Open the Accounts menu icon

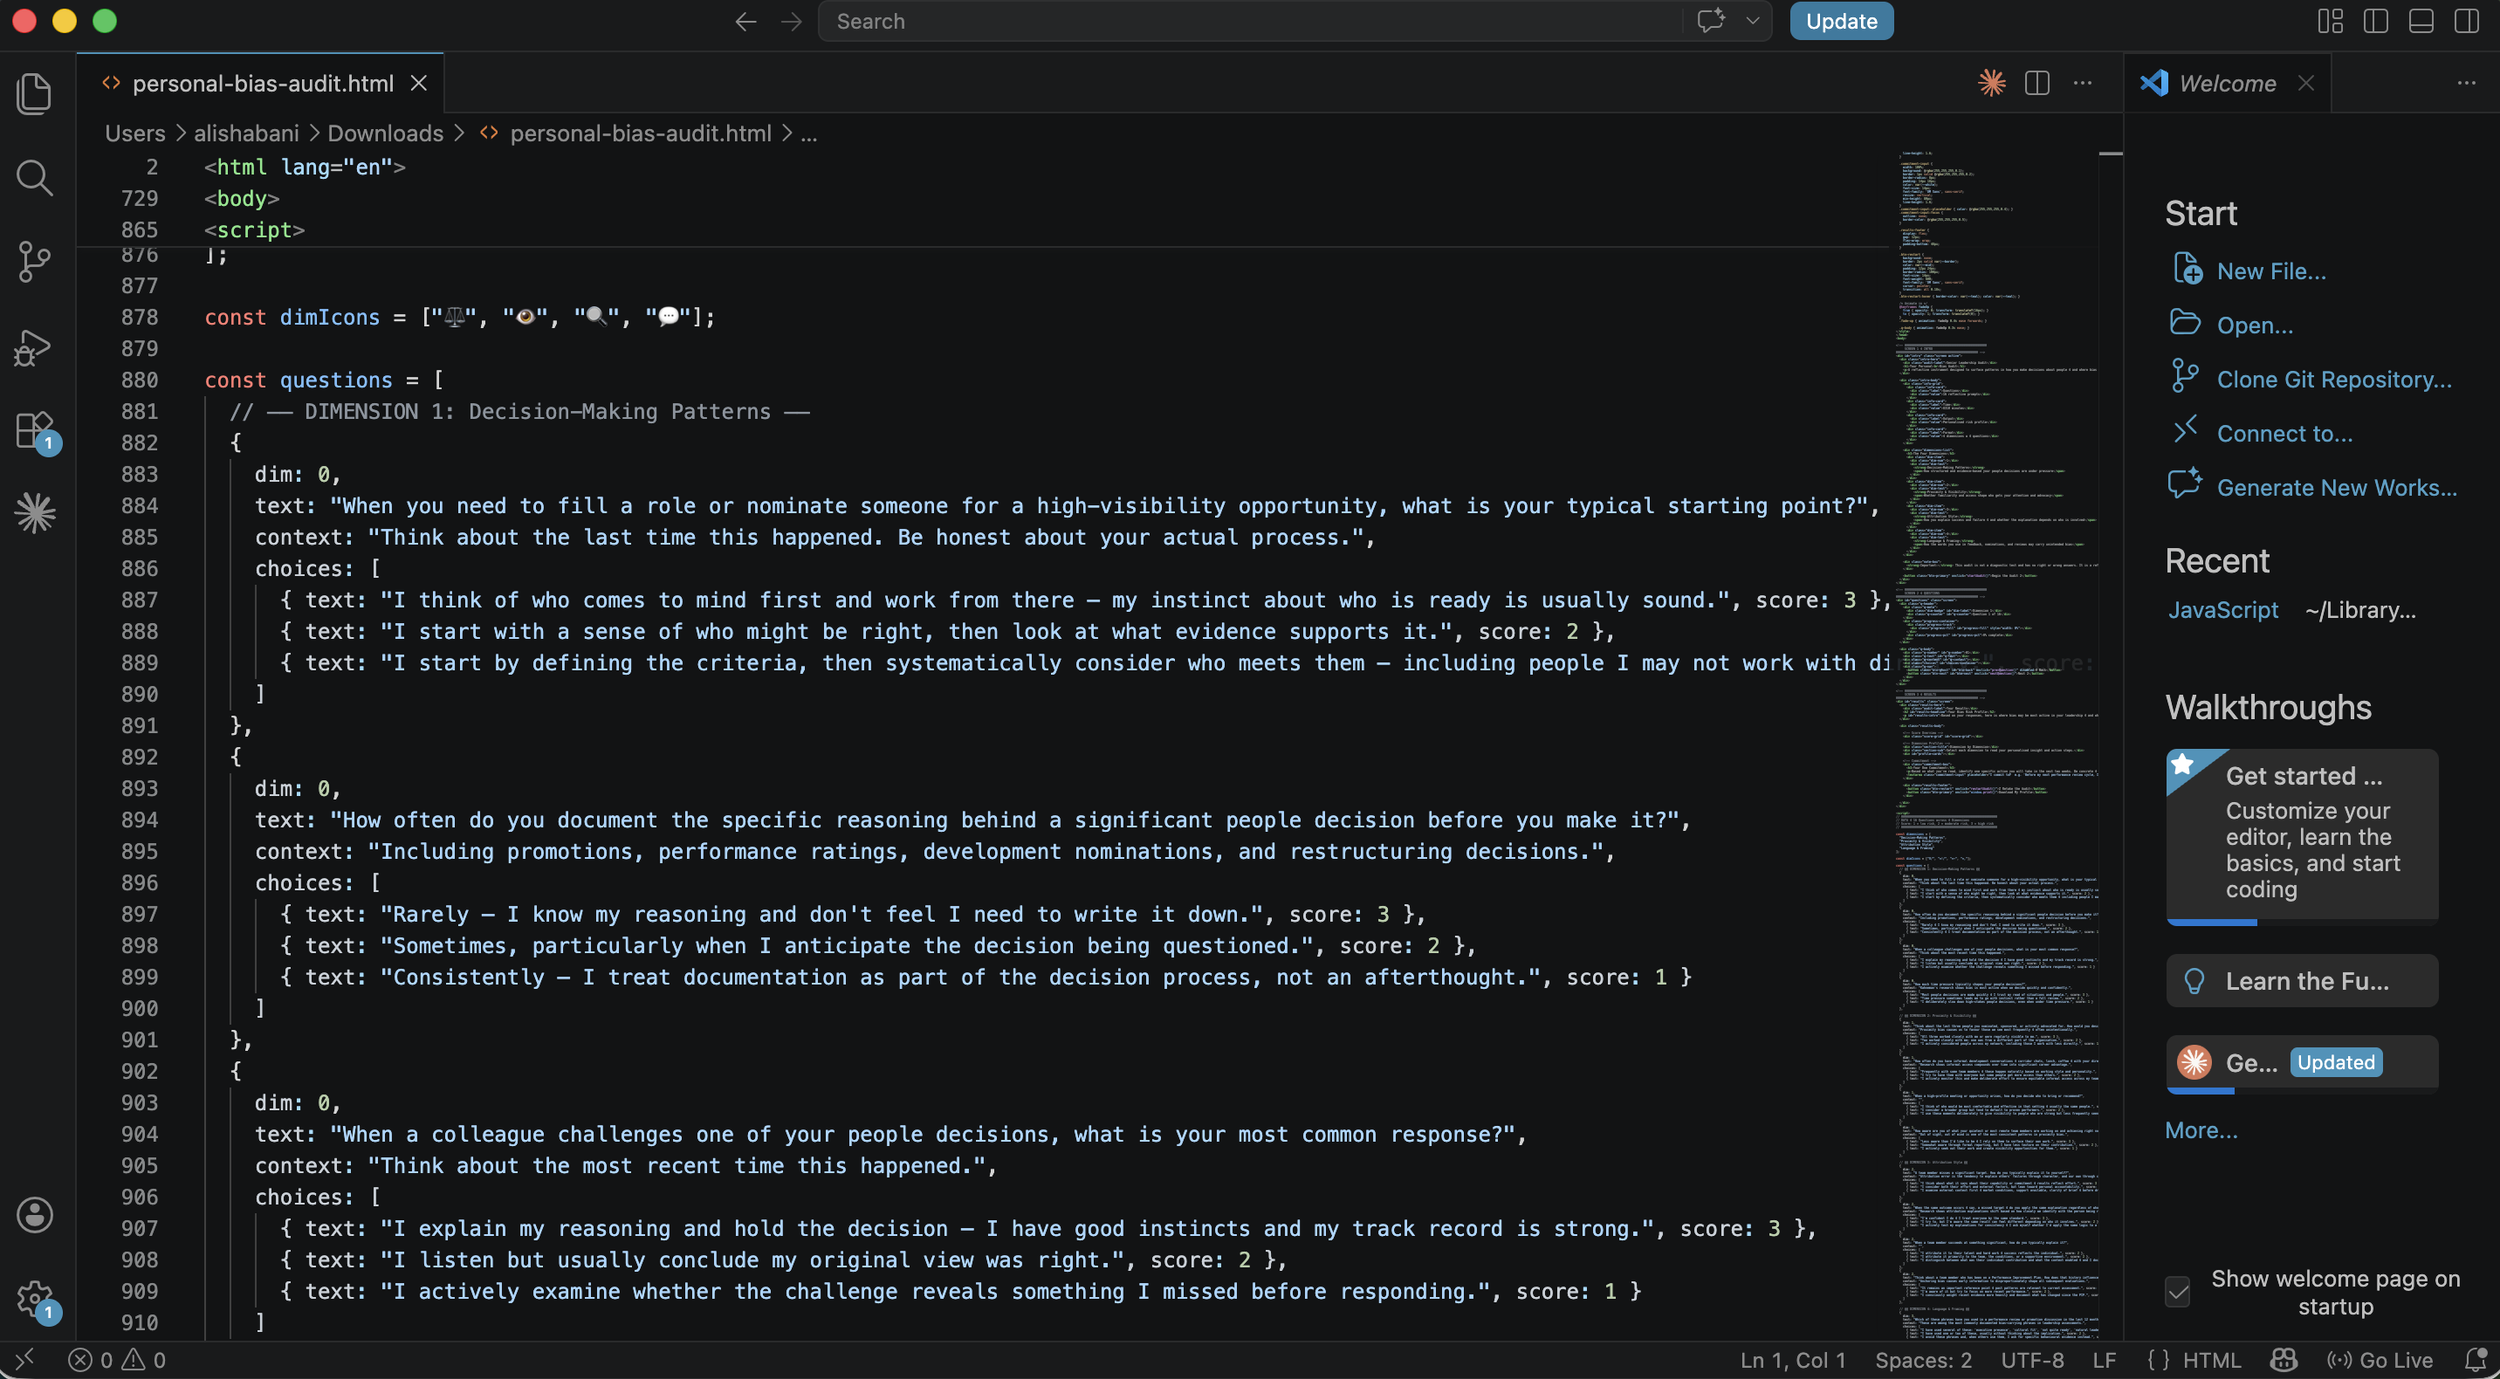point(35,1215)
